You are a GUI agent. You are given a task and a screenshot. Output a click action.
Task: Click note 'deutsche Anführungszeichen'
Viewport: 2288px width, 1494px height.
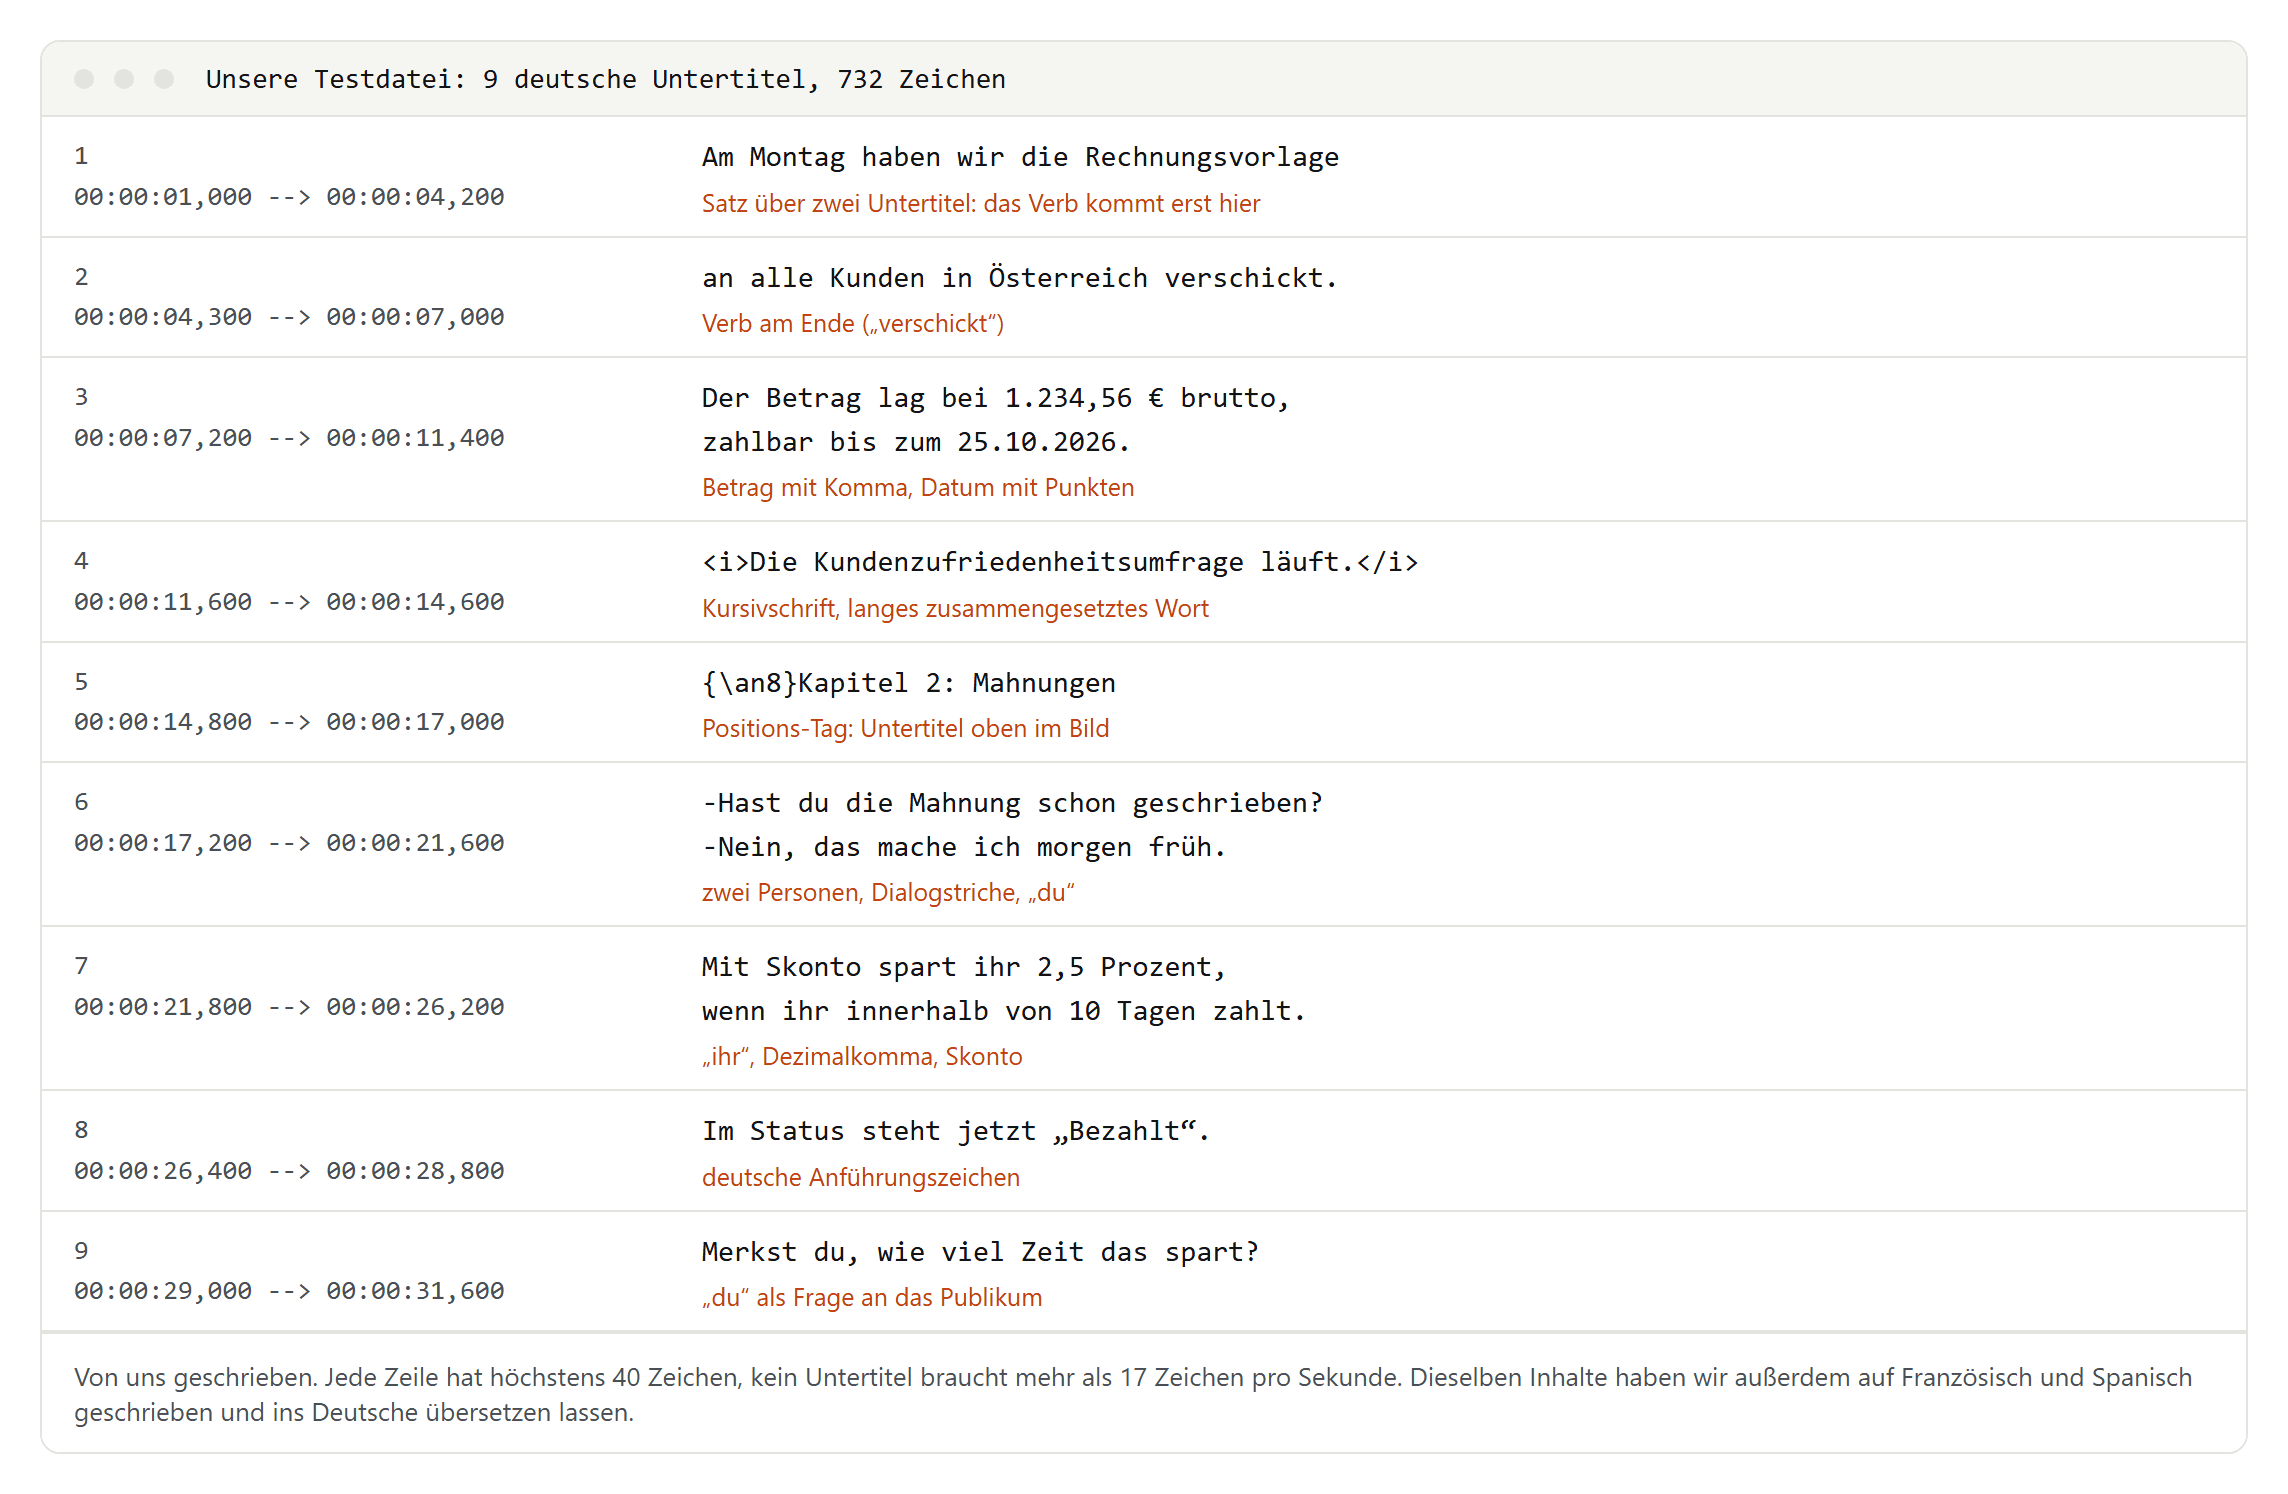pyautogui.click(x=861, y=1177)
